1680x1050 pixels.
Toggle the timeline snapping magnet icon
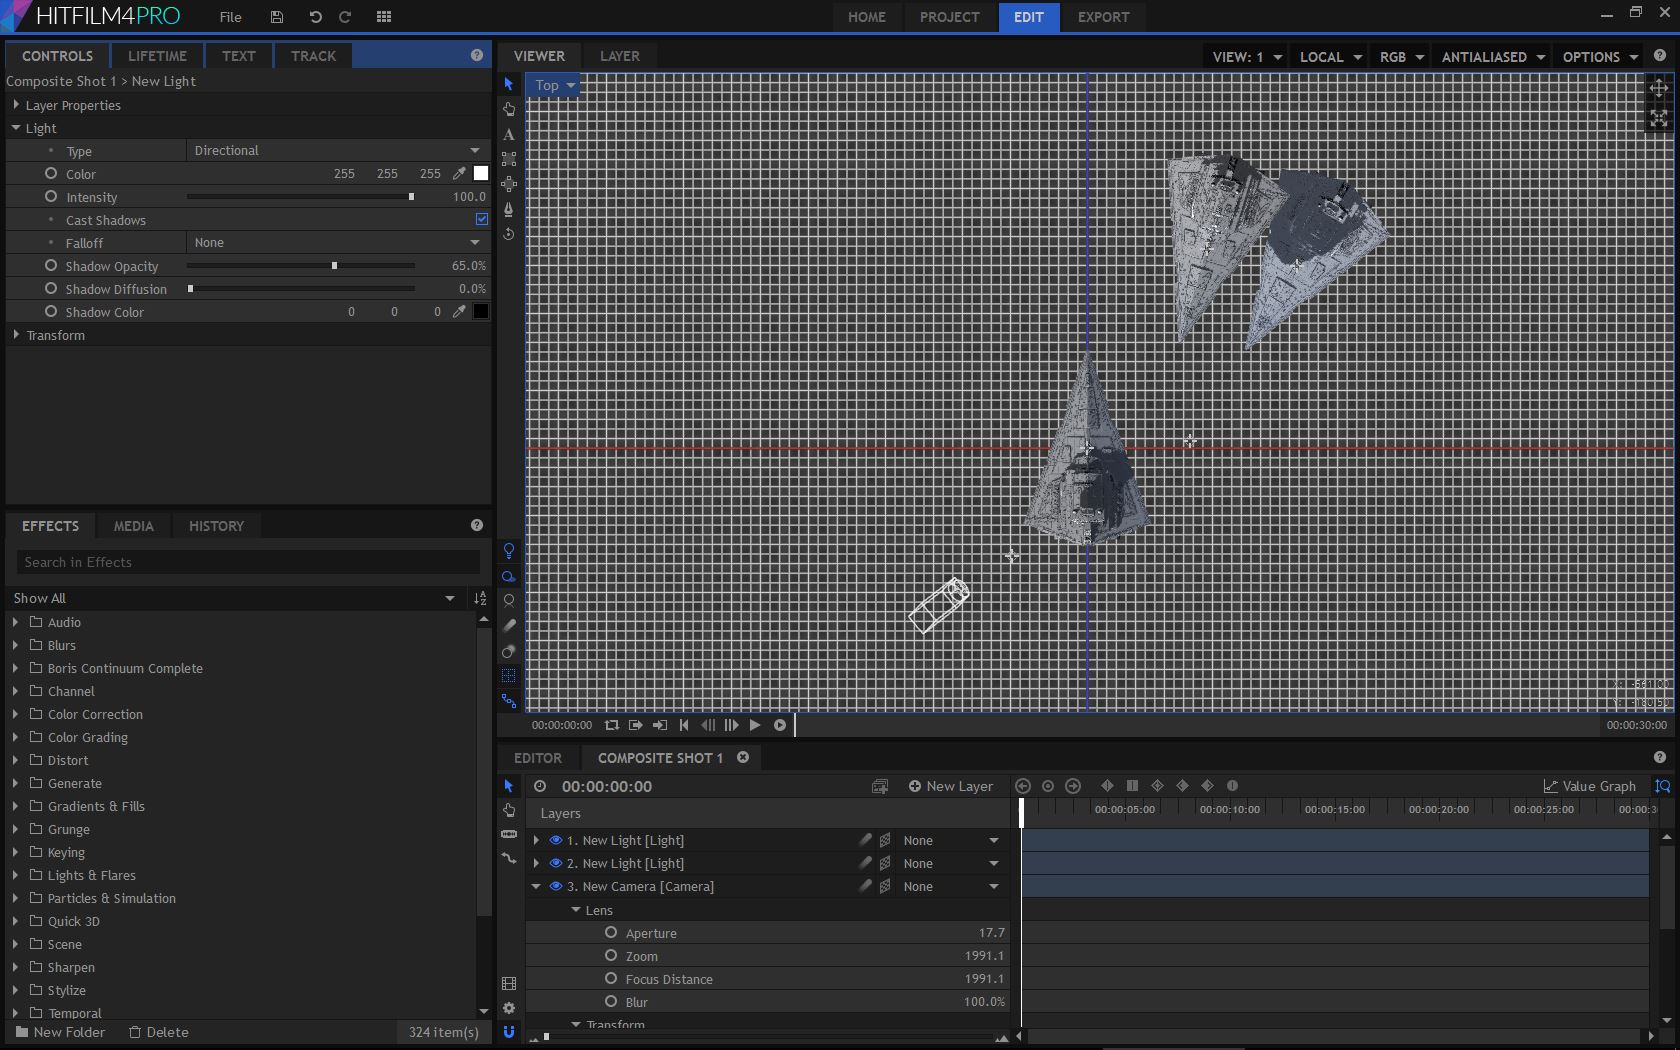tap(509, 1032)
